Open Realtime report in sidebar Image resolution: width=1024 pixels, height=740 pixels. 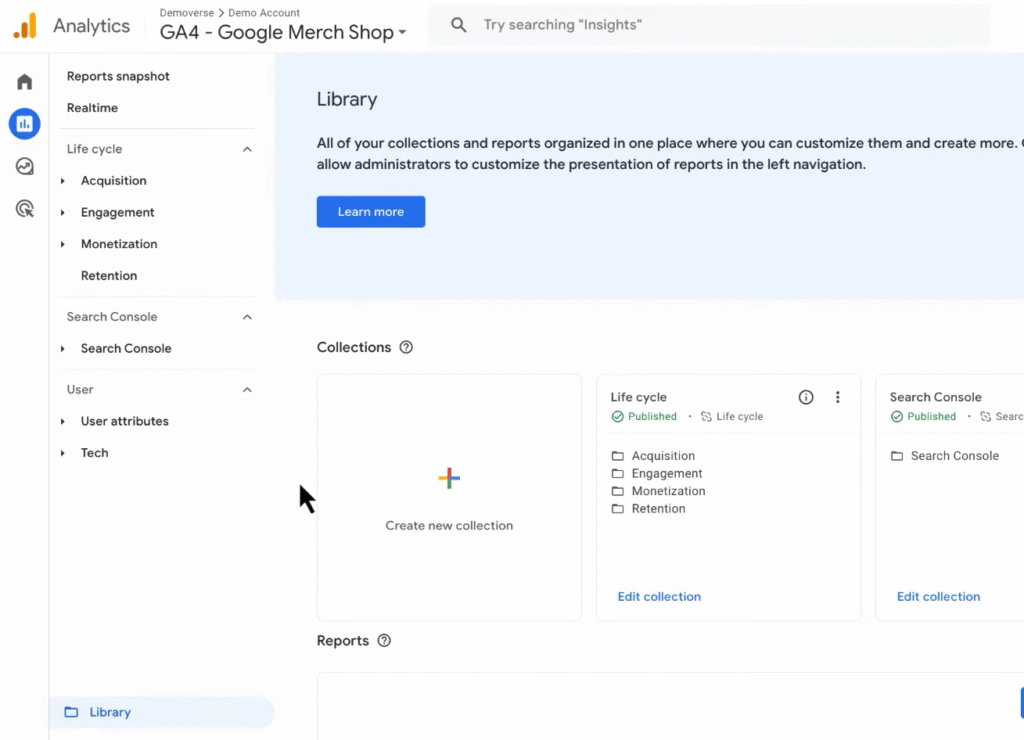[x=92, y=108]
